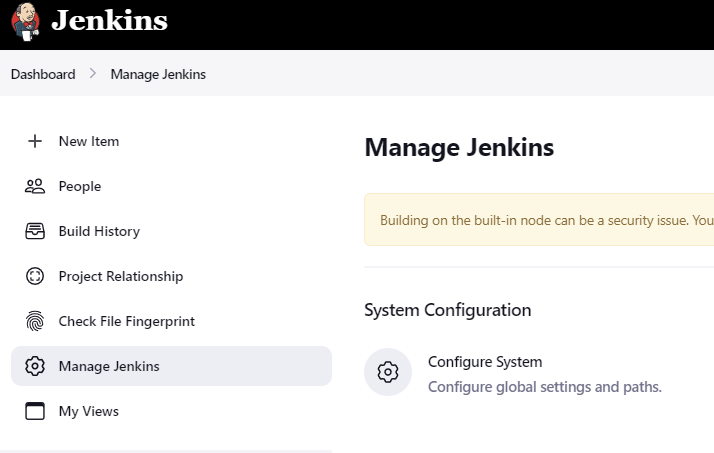Open the Build History sidebar entry
The width and height of the screenshot is (714, 453).
pos(99,231)
